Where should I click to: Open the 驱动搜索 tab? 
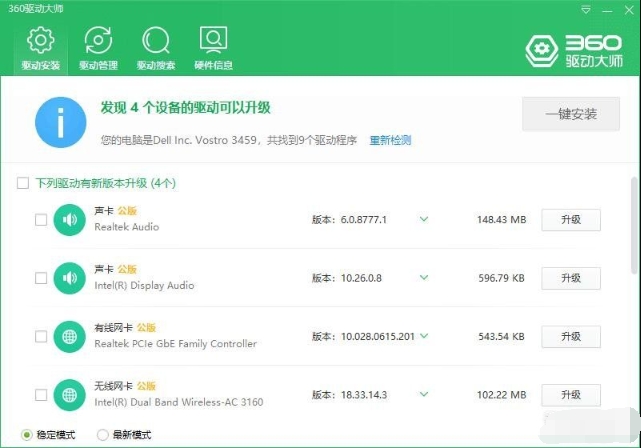pos(156,48)
